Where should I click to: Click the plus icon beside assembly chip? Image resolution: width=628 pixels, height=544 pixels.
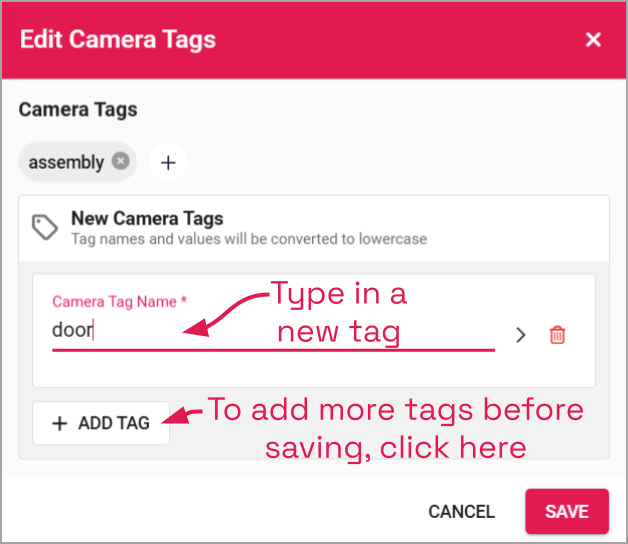coord(168,162)
